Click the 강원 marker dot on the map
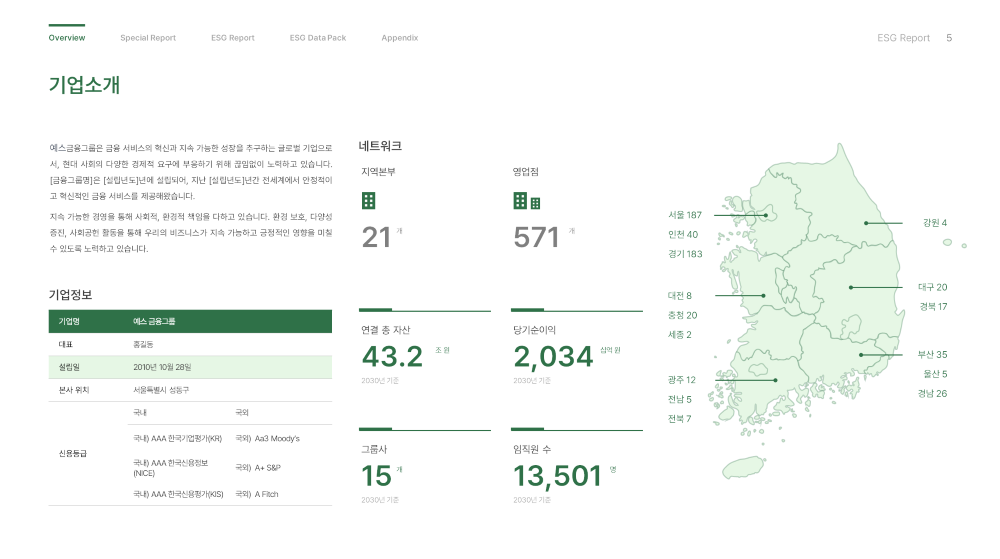1000x559 pixels. click(x=866, y=223)
